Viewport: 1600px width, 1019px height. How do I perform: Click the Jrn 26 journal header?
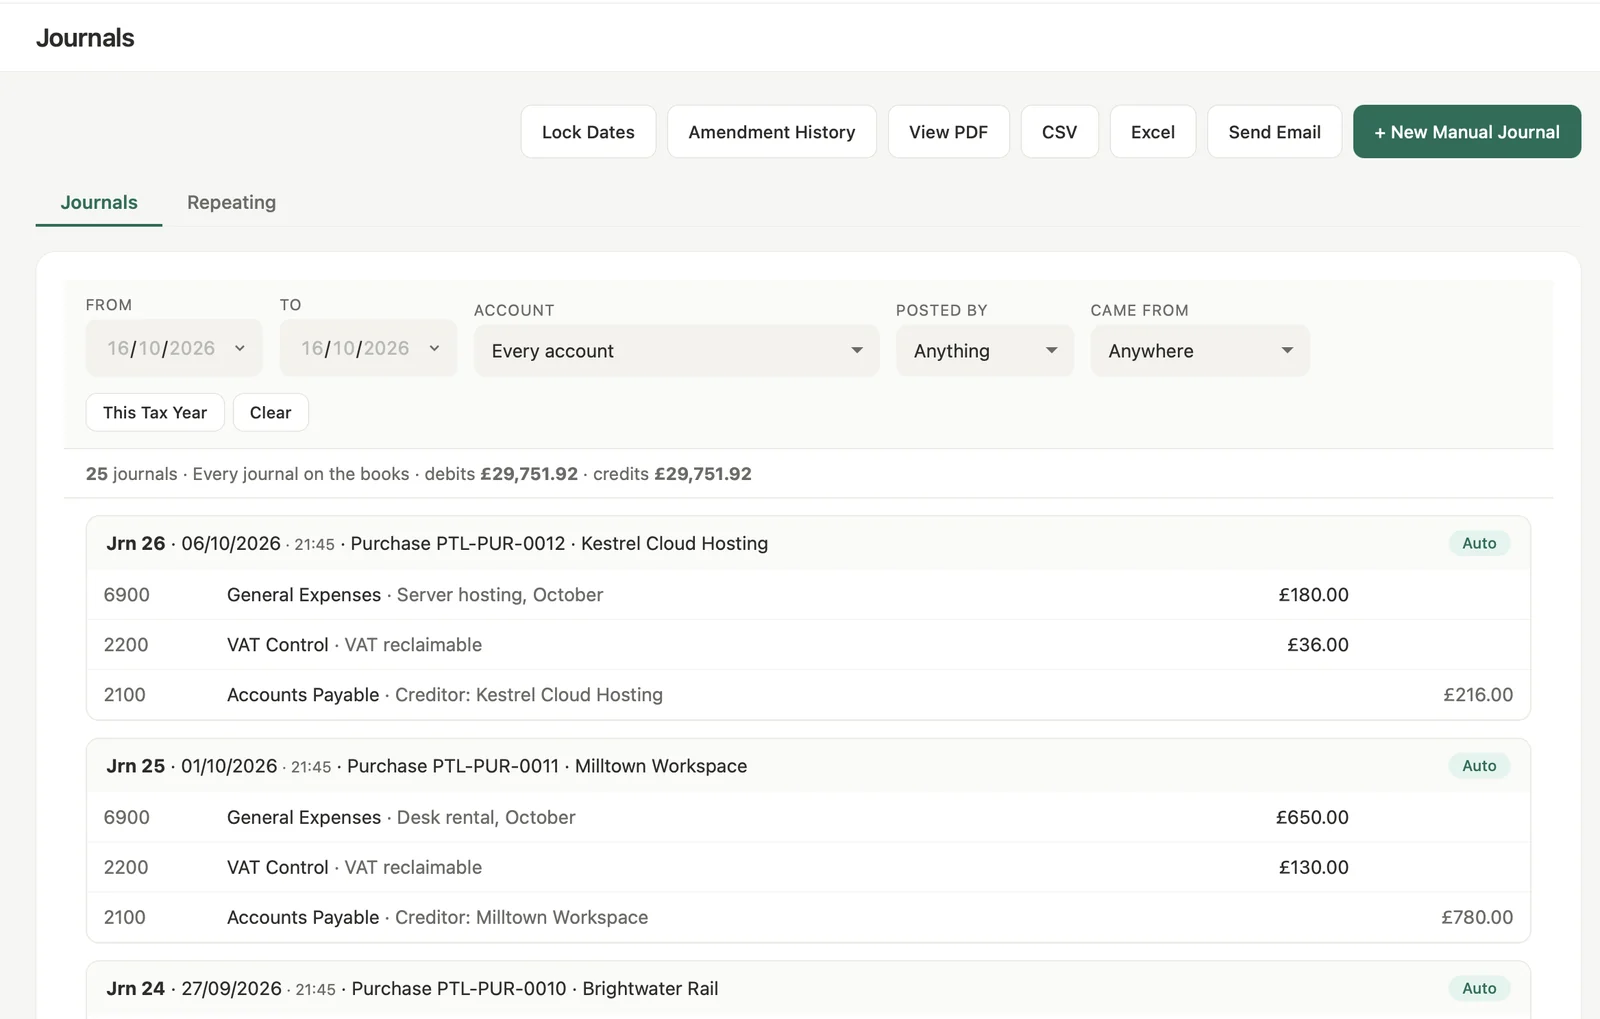pyautogui.click(x=808, y=543)
